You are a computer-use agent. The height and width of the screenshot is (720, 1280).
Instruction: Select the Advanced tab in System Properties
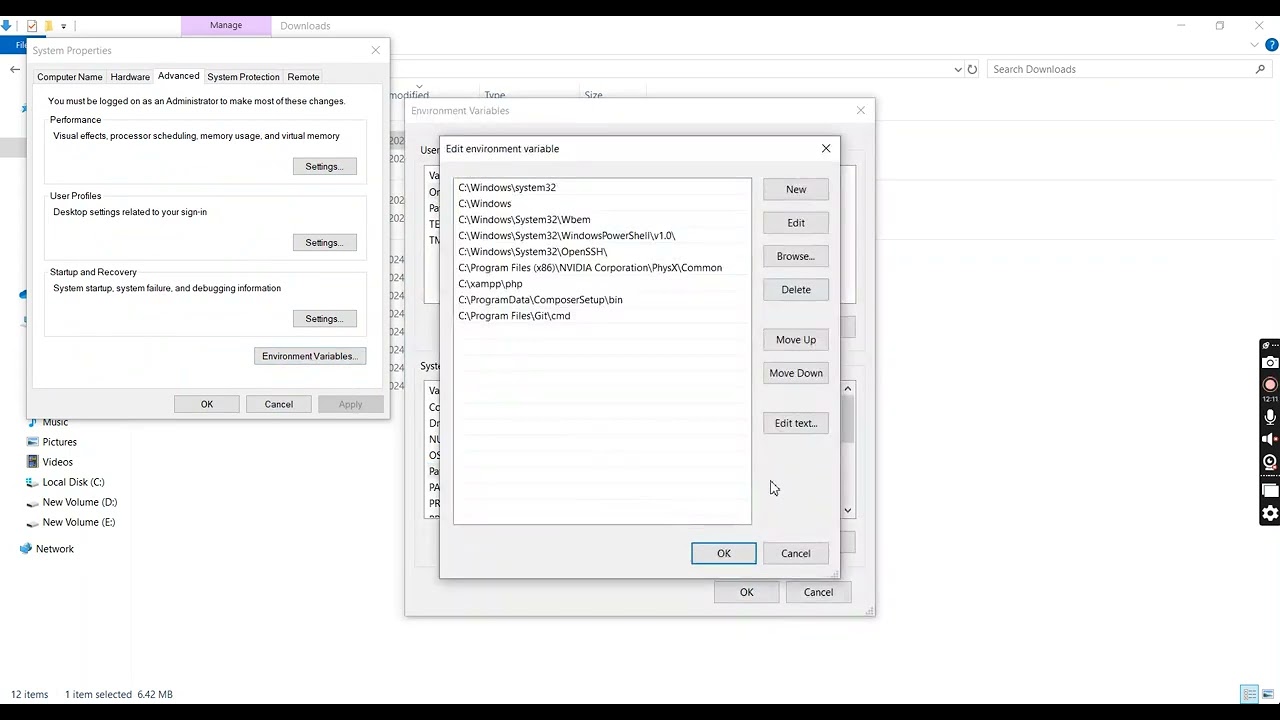tap(178, 76)
